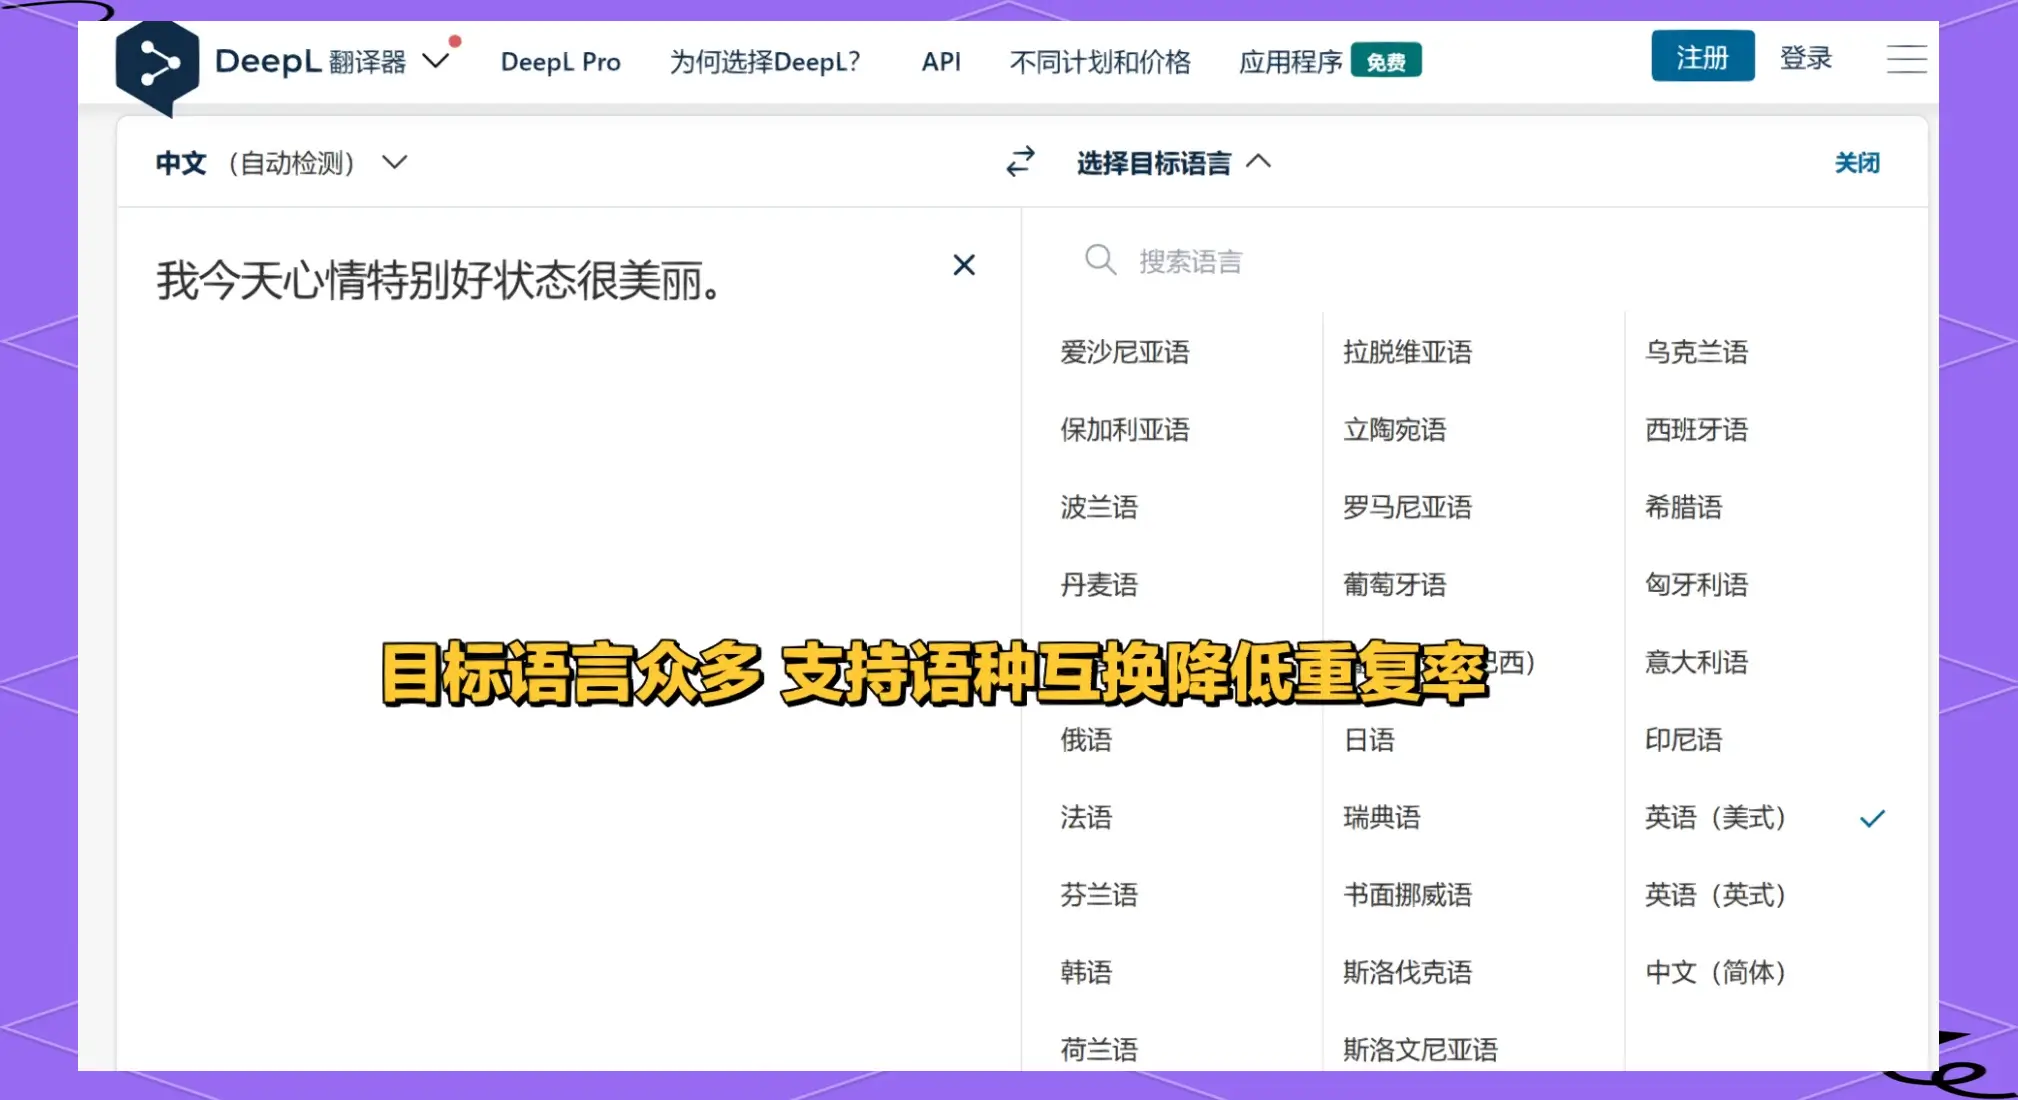Select 韩语 as target language

pos(1086,972)
